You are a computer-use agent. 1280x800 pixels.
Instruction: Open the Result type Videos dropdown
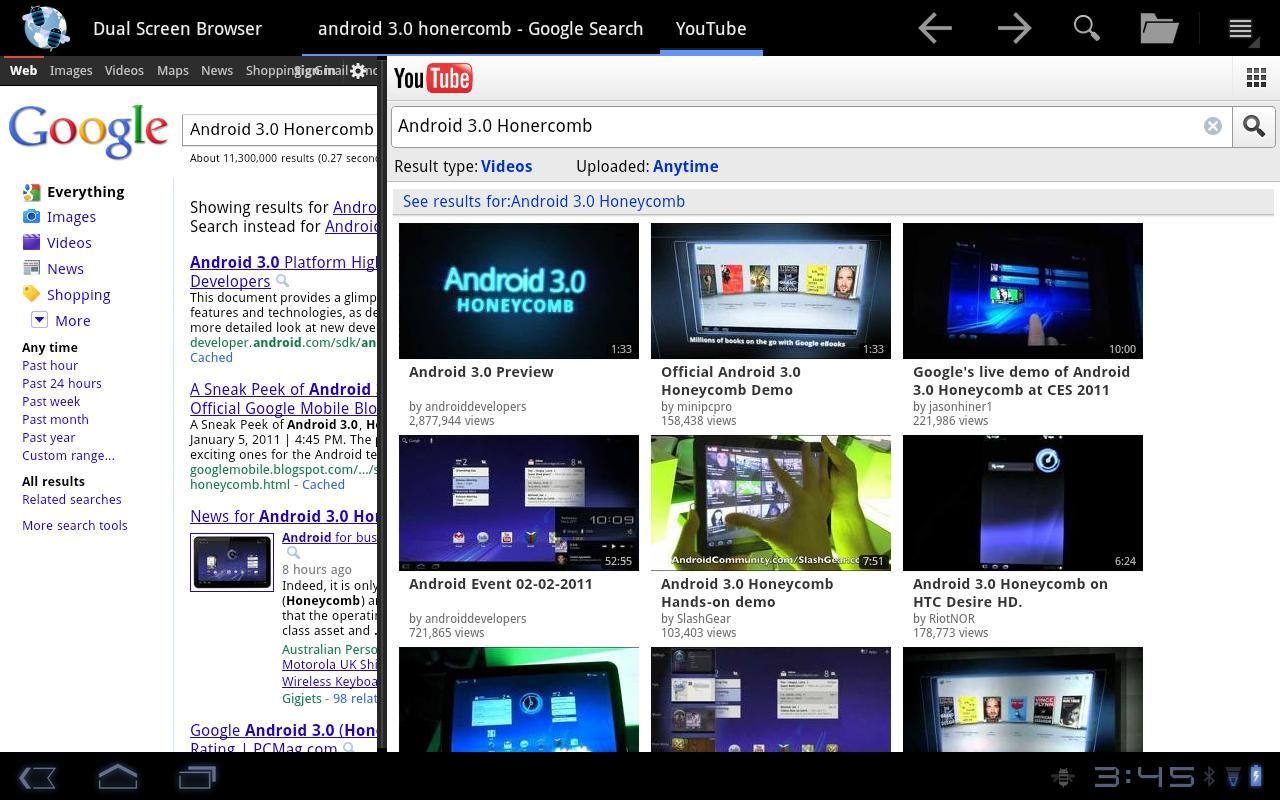point(506,166)
